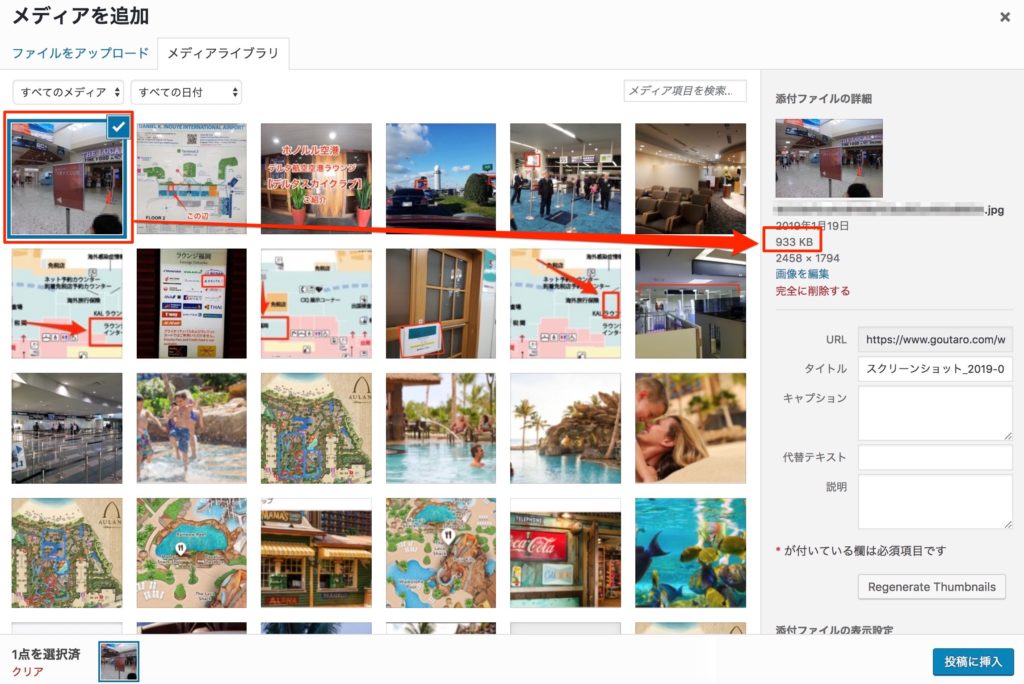Click the 1点を選択済 selection count
The width and height of the screenshot is (1024, 684).
[x=46, y=654]
